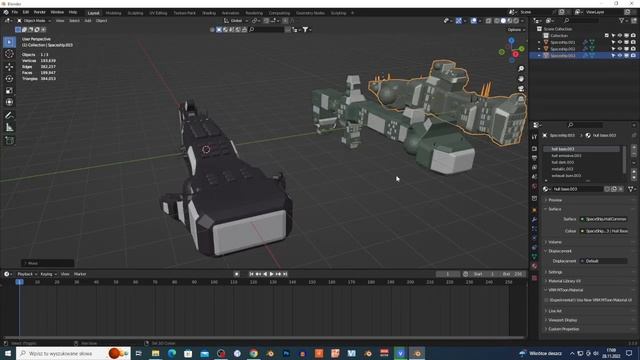Image resolution: width=640 pixels, height=360 pixels.
Task: Toggle visibility eye for Spaceship.001
Action: point(620,42)
